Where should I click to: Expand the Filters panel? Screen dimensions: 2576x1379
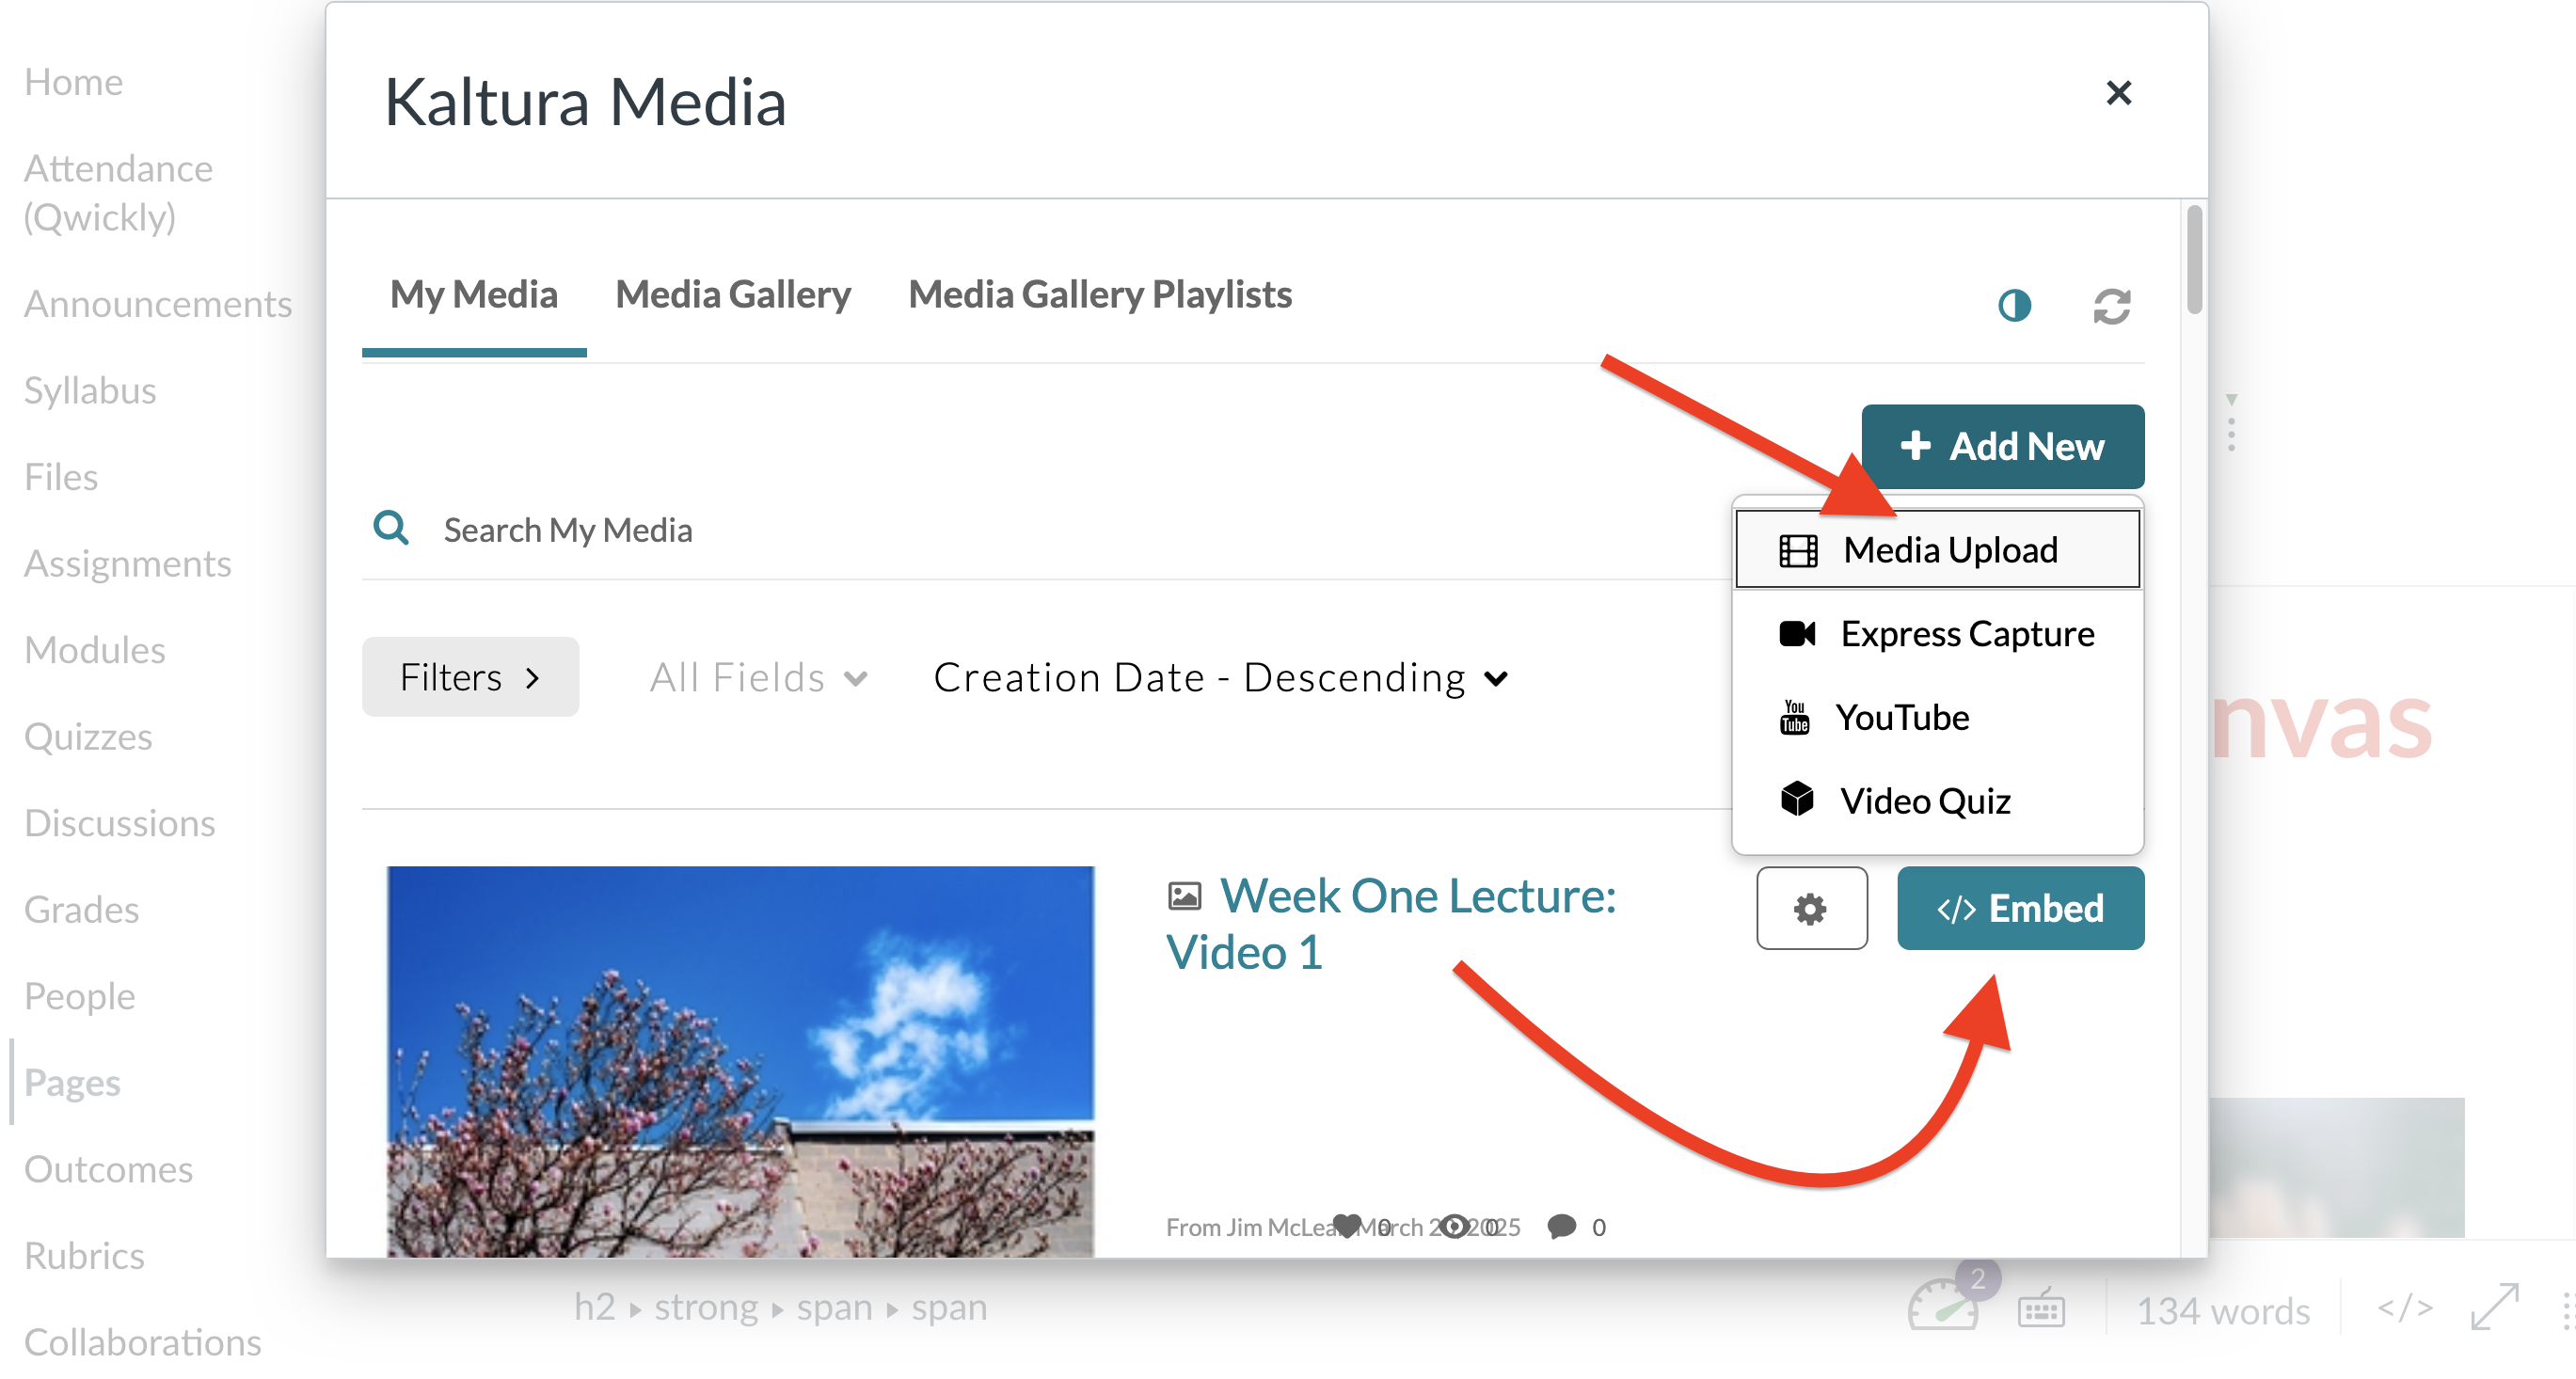click(x=470, y=677)
